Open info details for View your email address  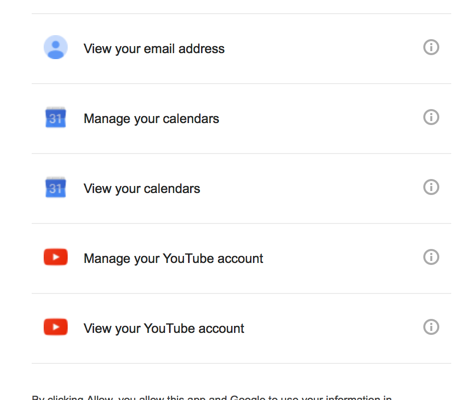(431, 47)
